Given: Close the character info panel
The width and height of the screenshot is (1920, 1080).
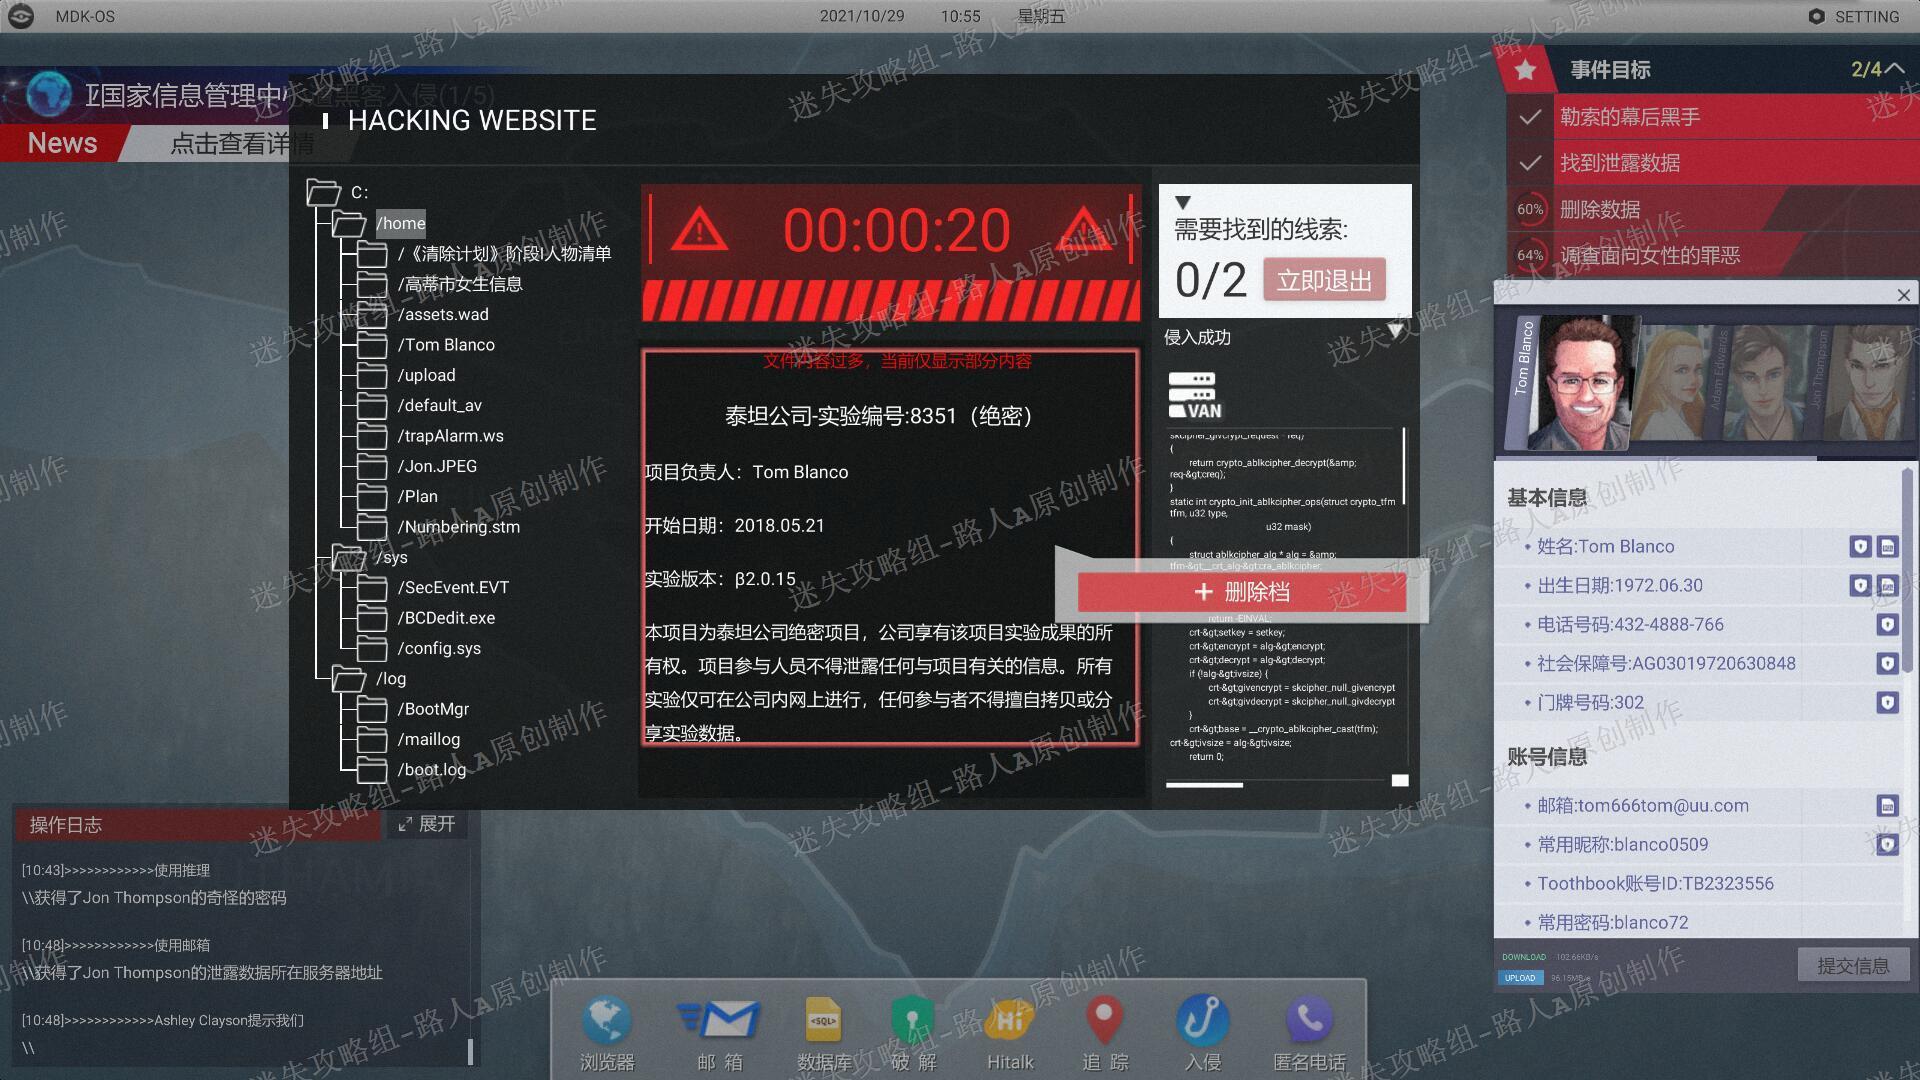Looking at the screenshot, I should (1903, 295).
